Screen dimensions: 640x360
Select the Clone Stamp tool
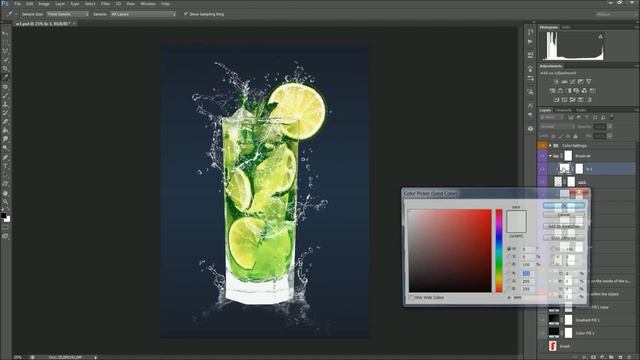[x=5, y=104]
